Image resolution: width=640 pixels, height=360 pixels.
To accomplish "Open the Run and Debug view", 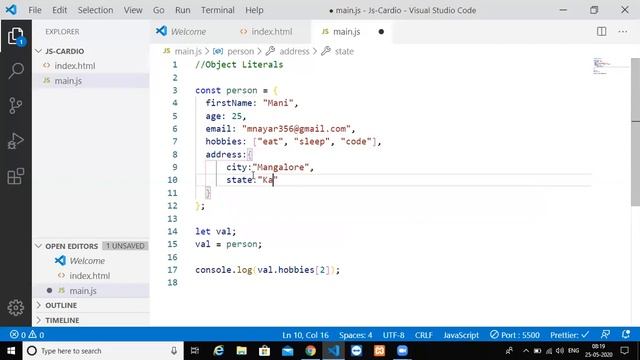I will coord(16,141).
